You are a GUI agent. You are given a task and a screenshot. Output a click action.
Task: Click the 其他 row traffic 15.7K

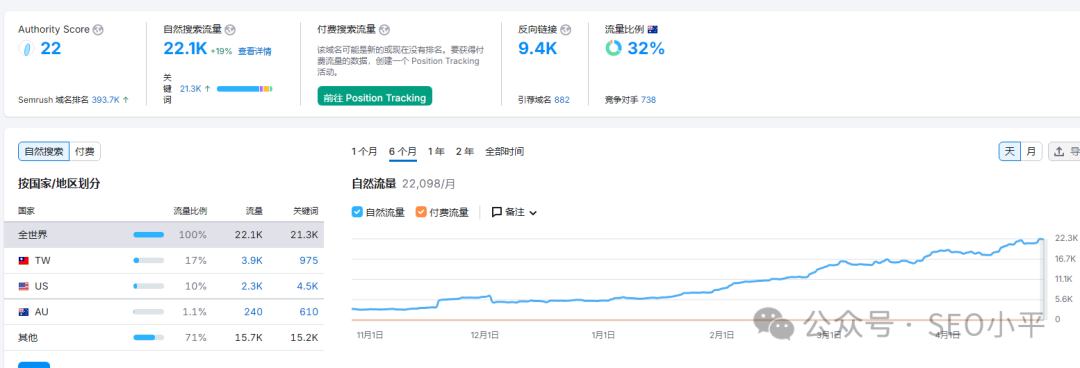pyautogui.click(x=249, y=337)
